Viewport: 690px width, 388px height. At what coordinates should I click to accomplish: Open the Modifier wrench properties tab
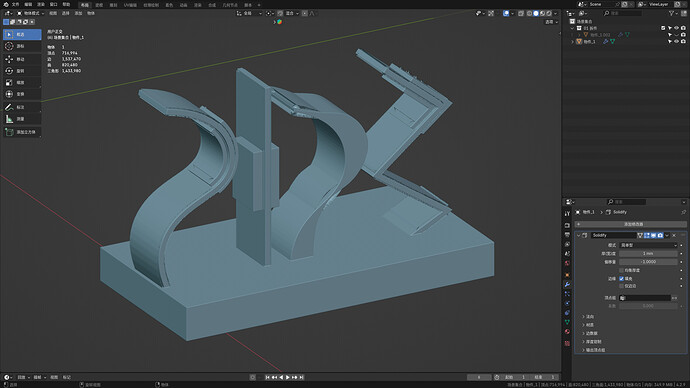pyautogui.click(x=567, y=285)
